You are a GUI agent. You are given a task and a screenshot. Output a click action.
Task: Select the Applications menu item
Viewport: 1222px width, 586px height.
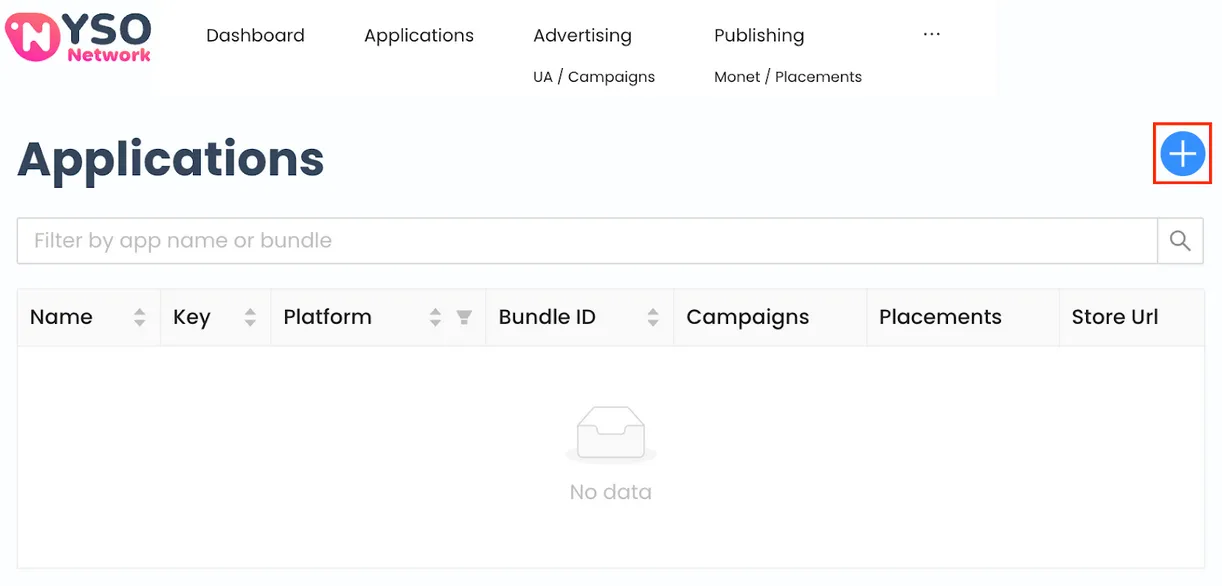coord(419,35)
